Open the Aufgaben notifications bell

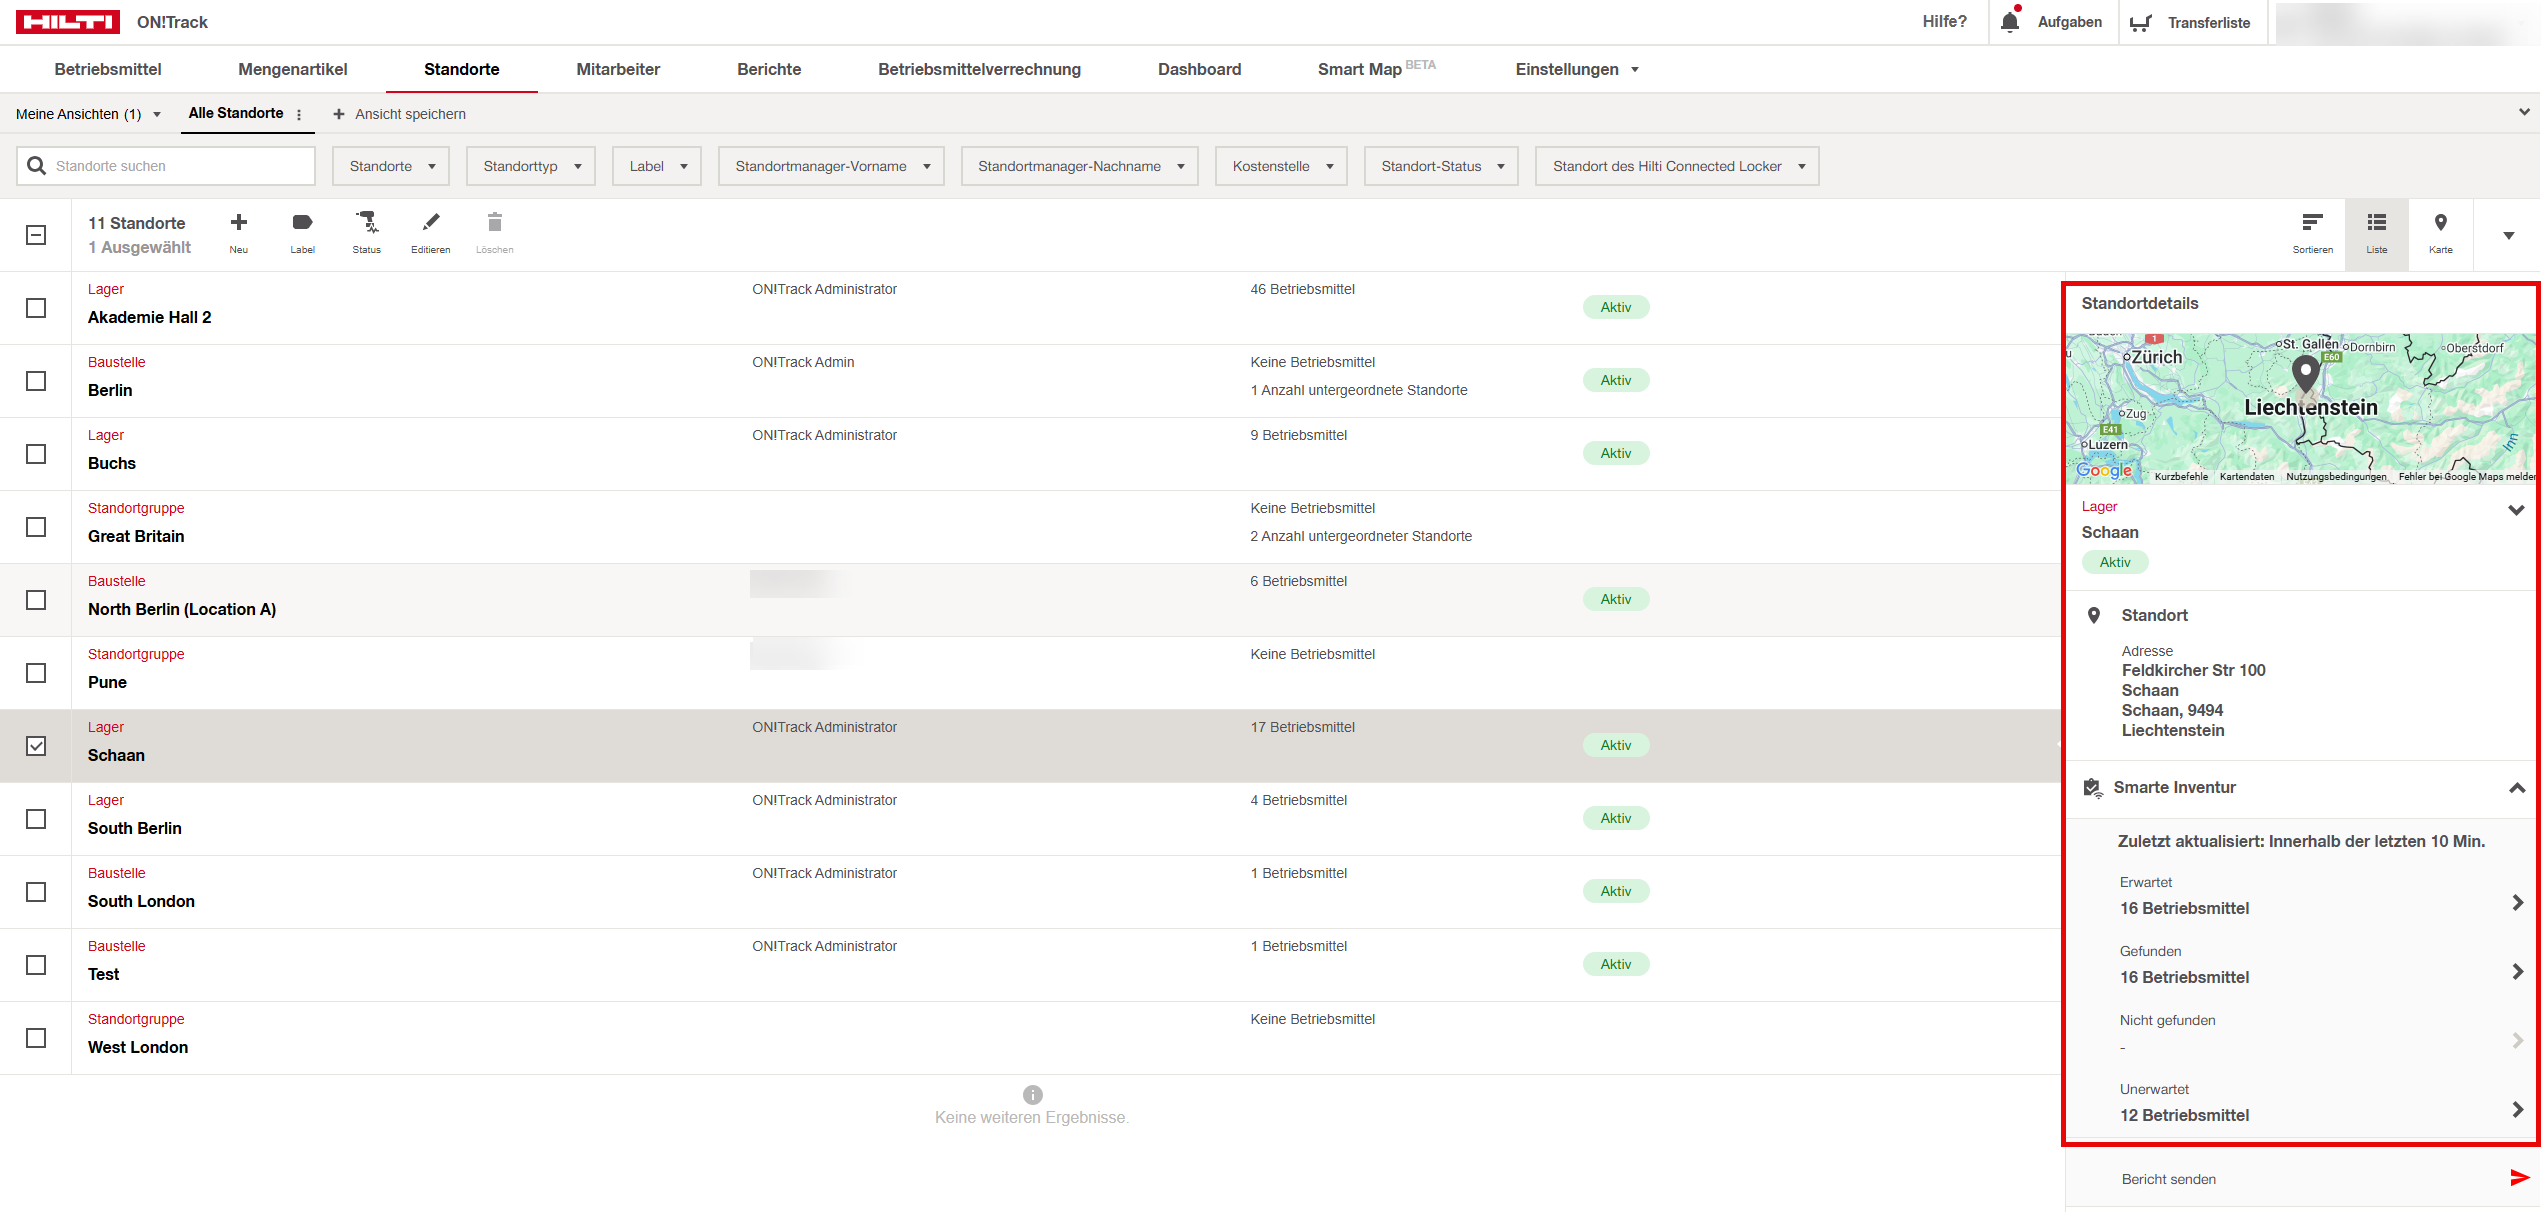[2010, 22]
